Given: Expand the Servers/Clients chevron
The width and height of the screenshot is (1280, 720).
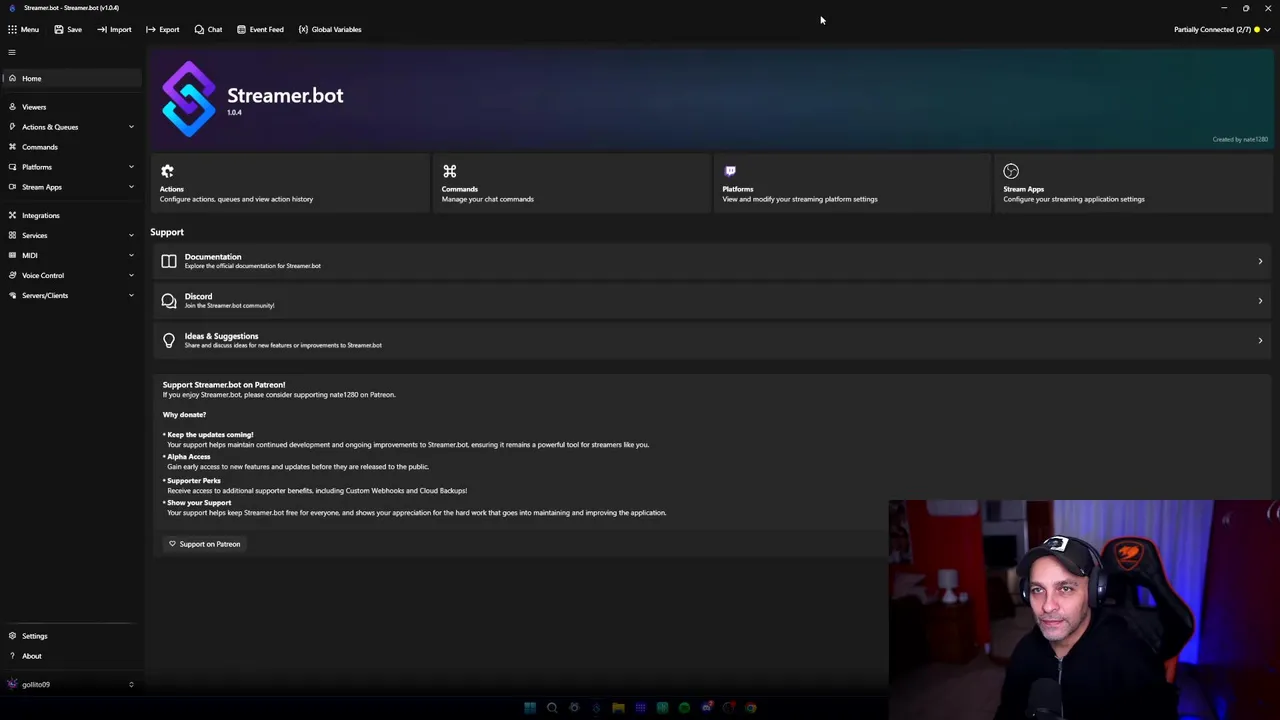Looking at the screenshot, I should [x=131, y=295].
